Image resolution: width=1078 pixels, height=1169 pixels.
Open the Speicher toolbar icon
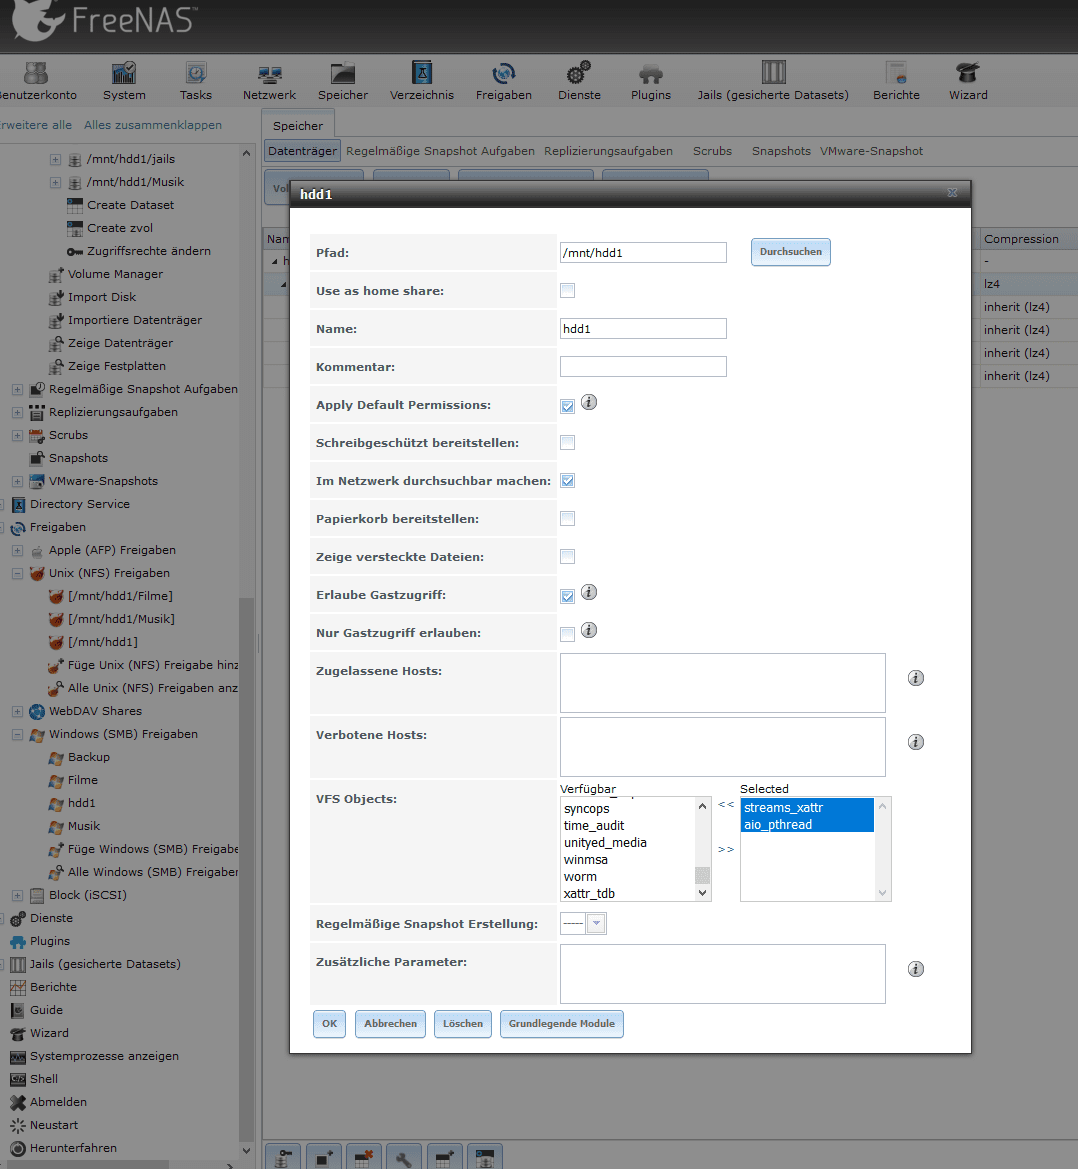343,81
